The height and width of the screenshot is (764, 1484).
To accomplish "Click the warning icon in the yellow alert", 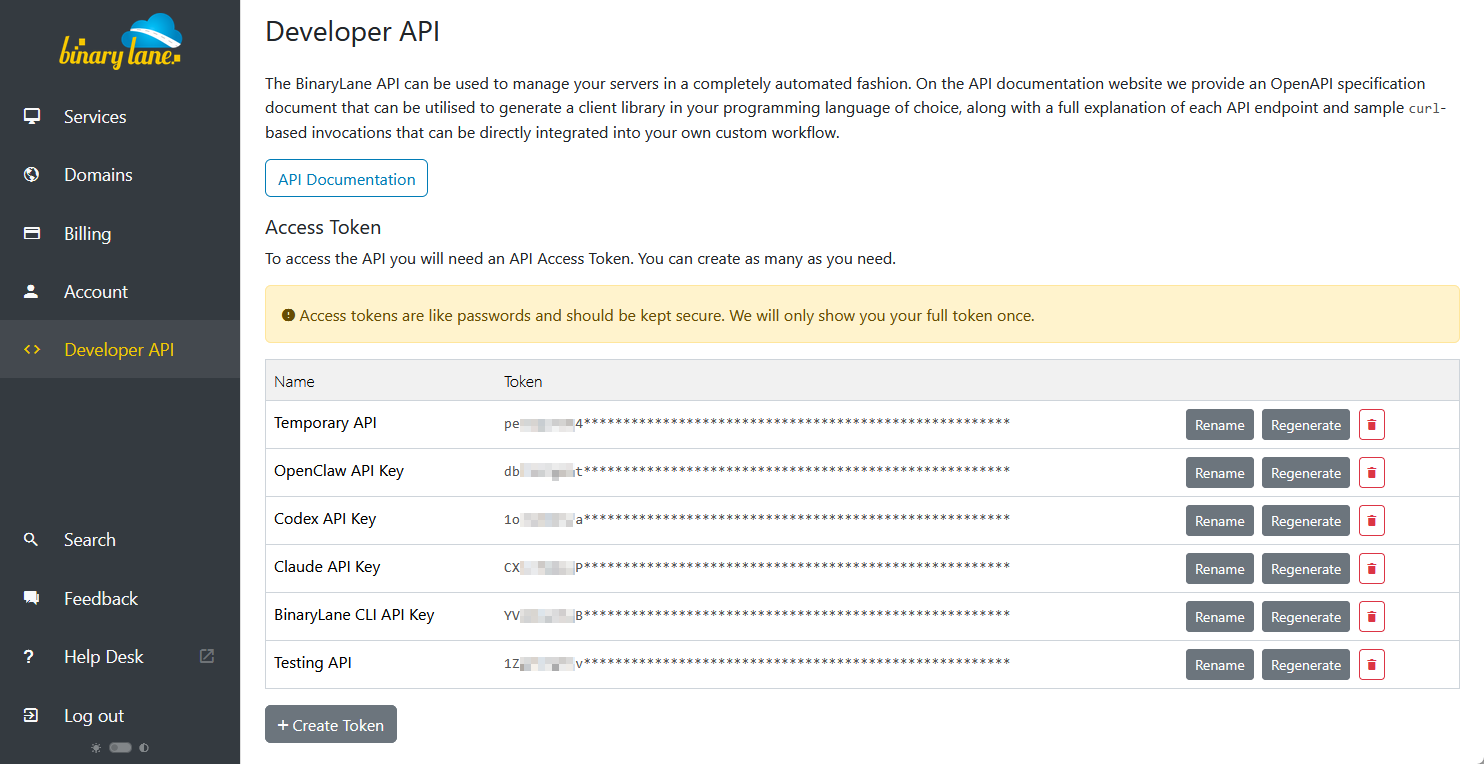I will click(288, 315).
